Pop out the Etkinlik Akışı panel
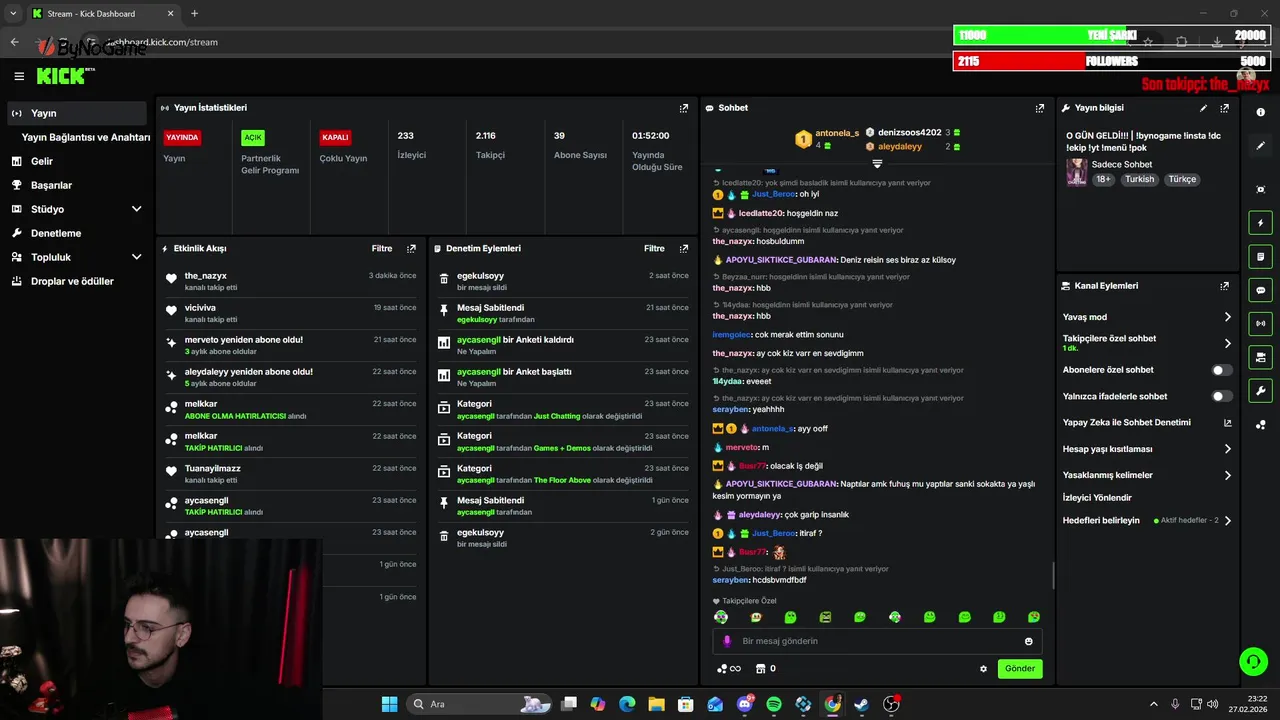Viewport: 1280px width, 720px height. click(x=411, y=248)
